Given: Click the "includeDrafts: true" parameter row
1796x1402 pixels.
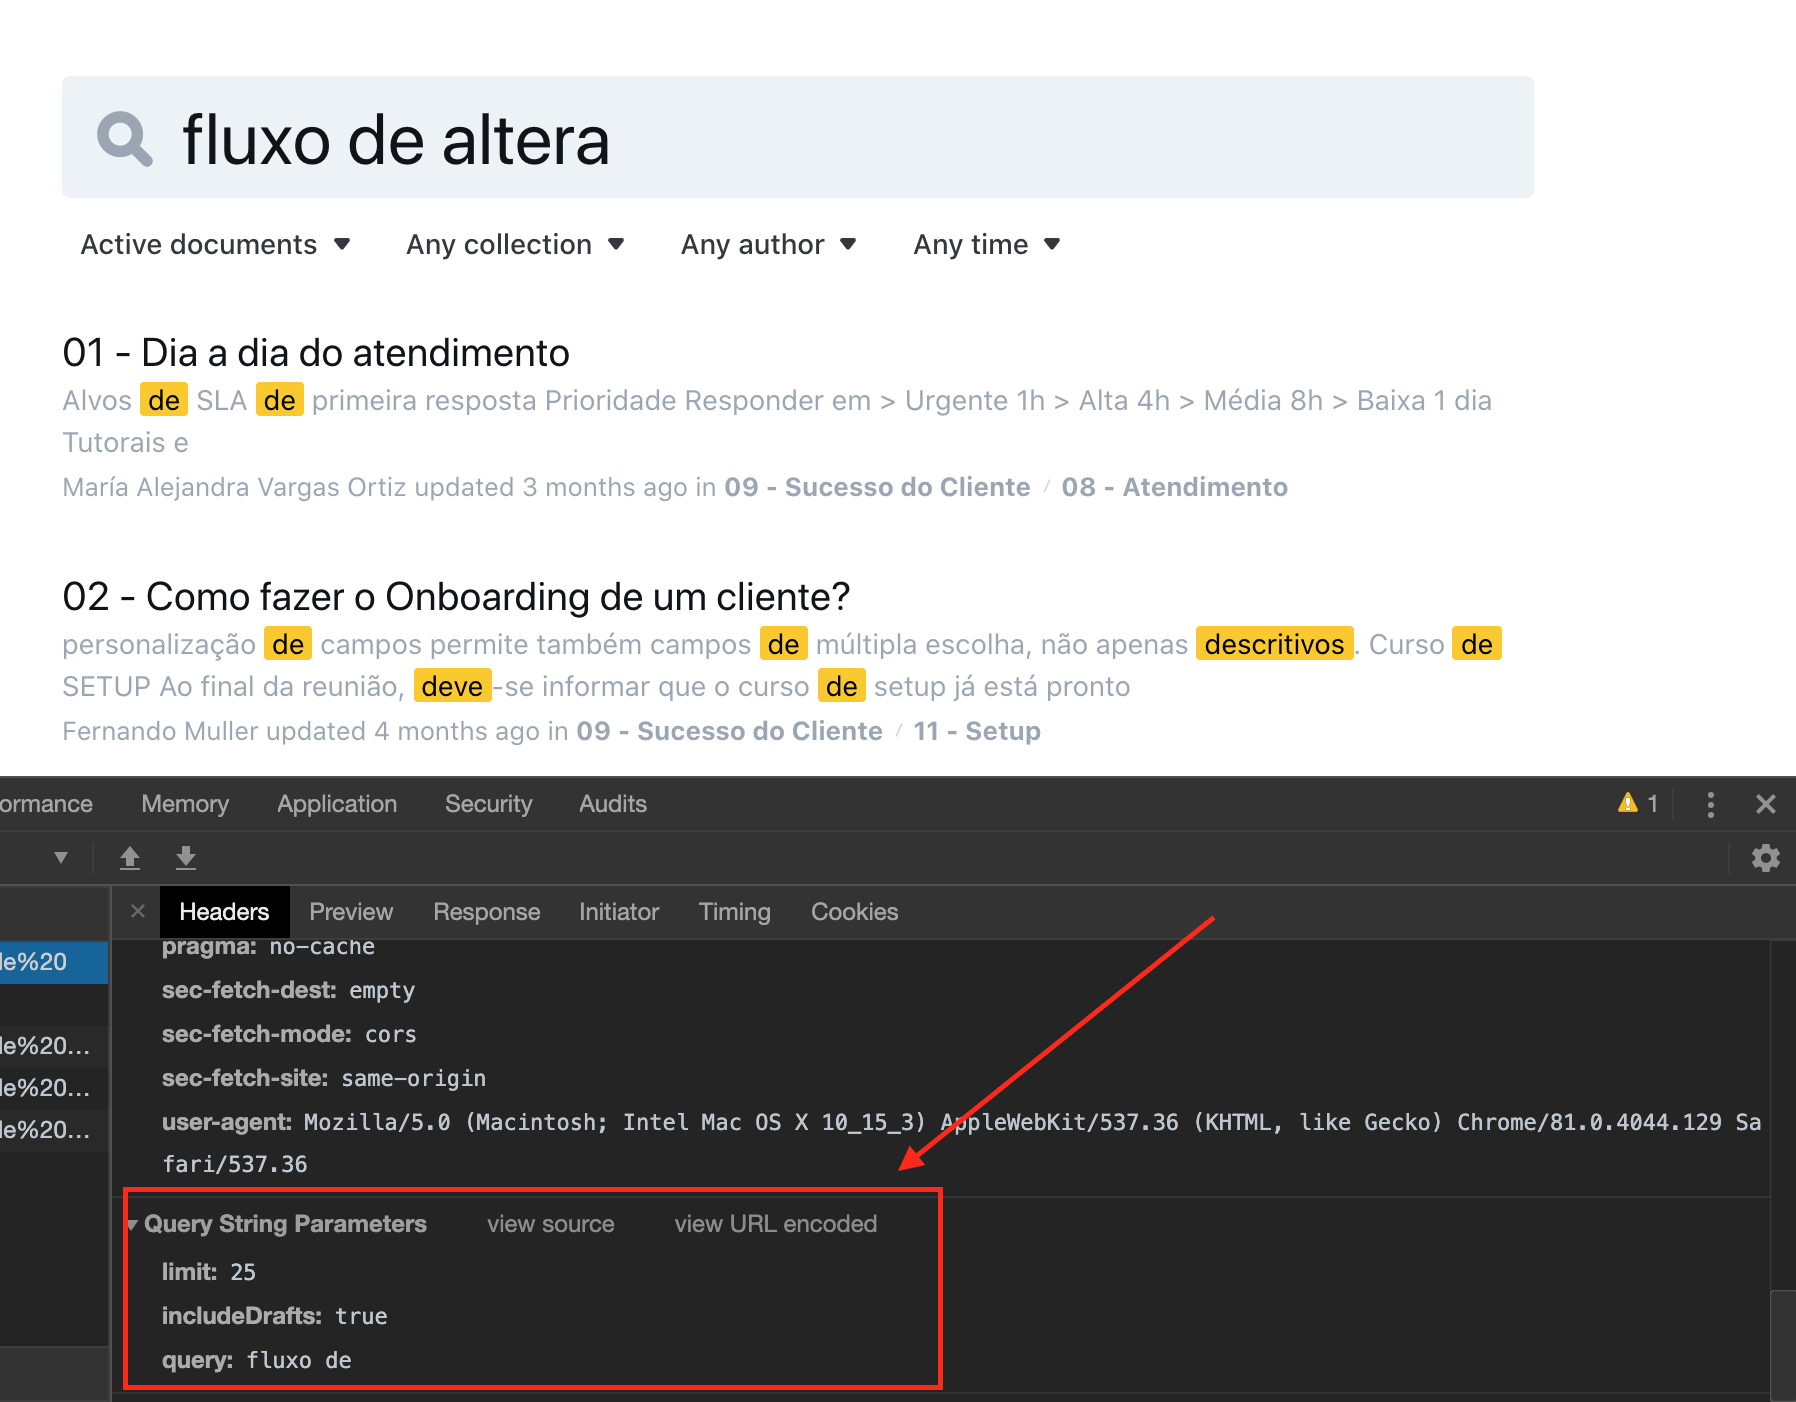Looking at the screenshot, I should 275,1316.
